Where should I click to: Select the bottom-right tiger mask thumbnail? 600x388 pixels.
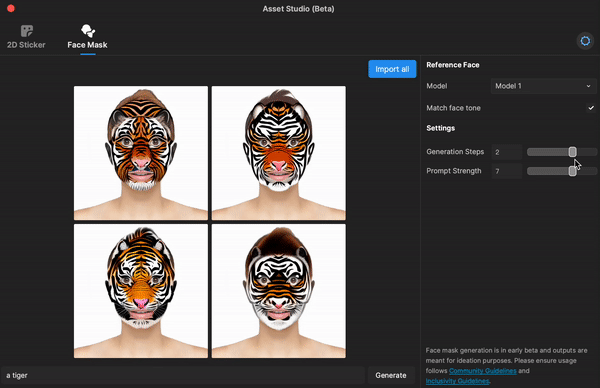[x=279, y=291]
